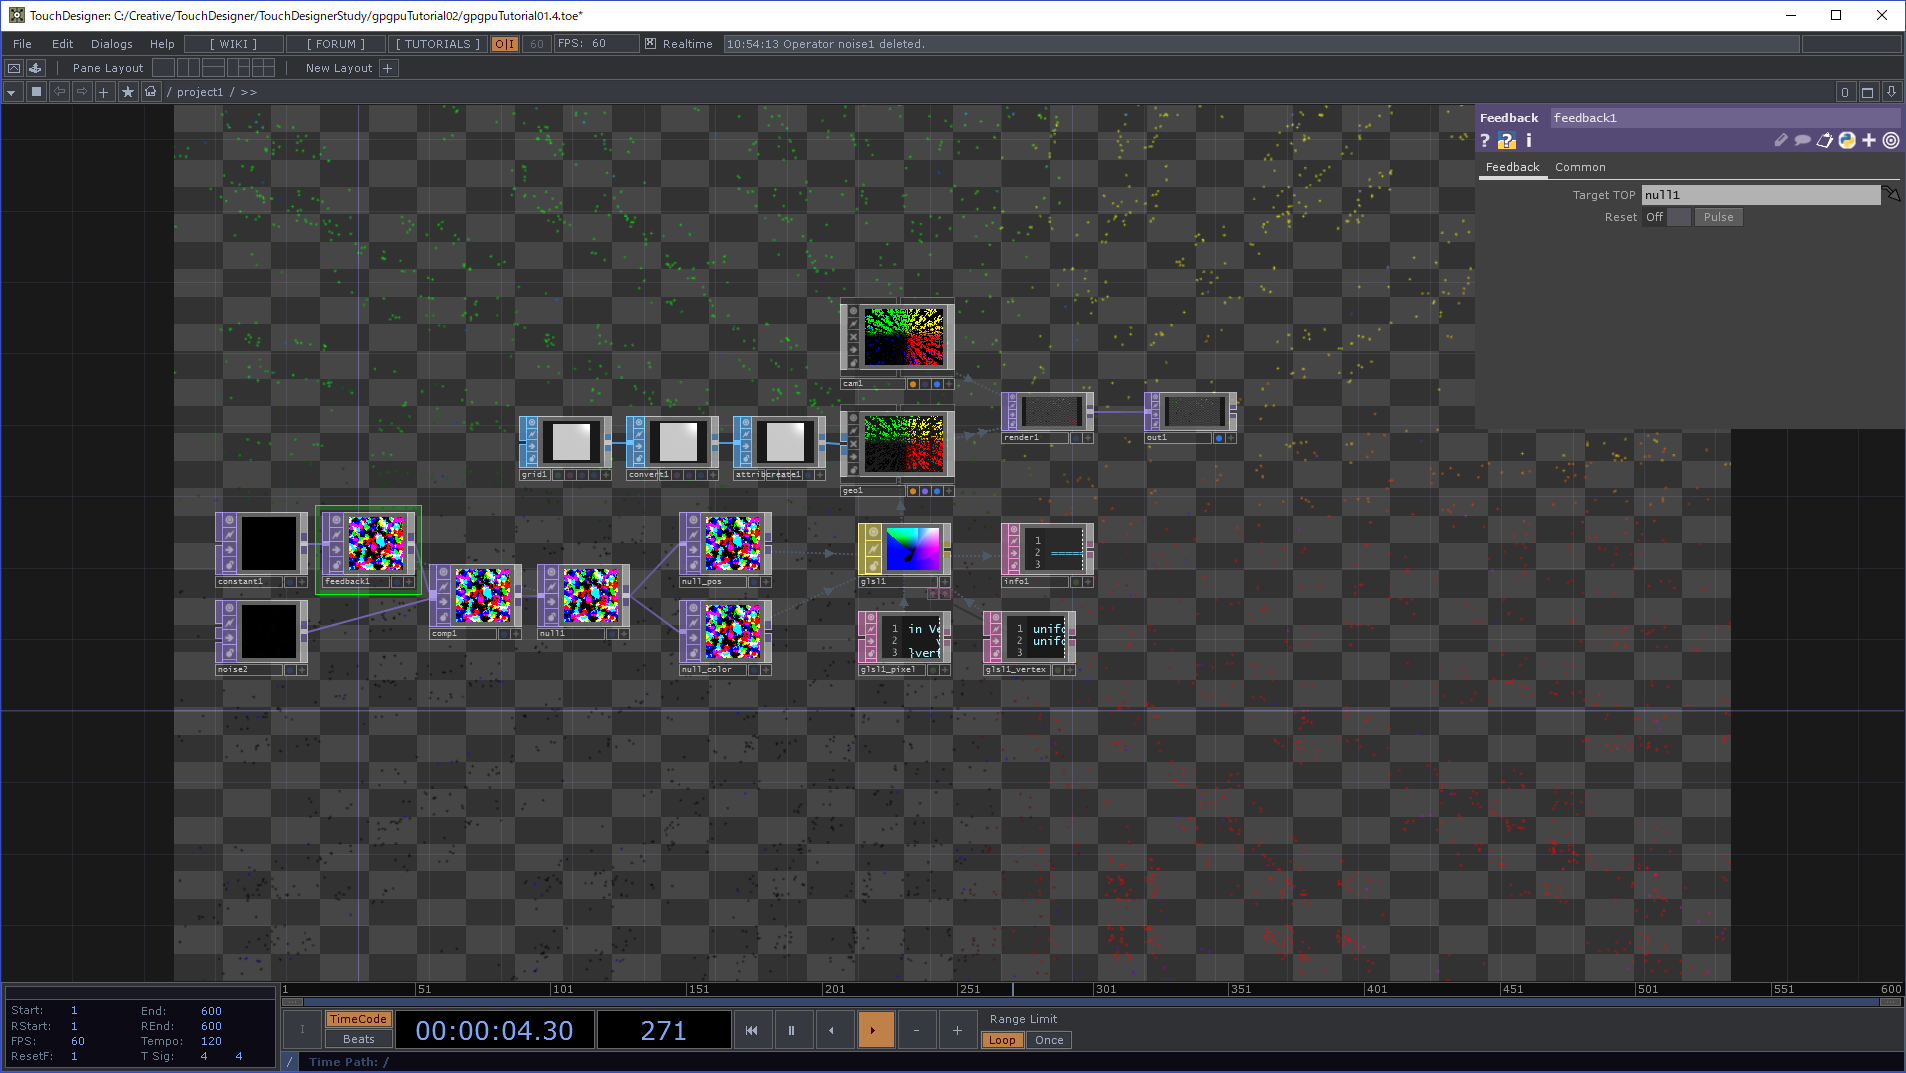The width and height of the screenshot is (1906, 1073).
Task: Maximize the pane using the top-right square icon
Action: click(x=1867, y=92)
